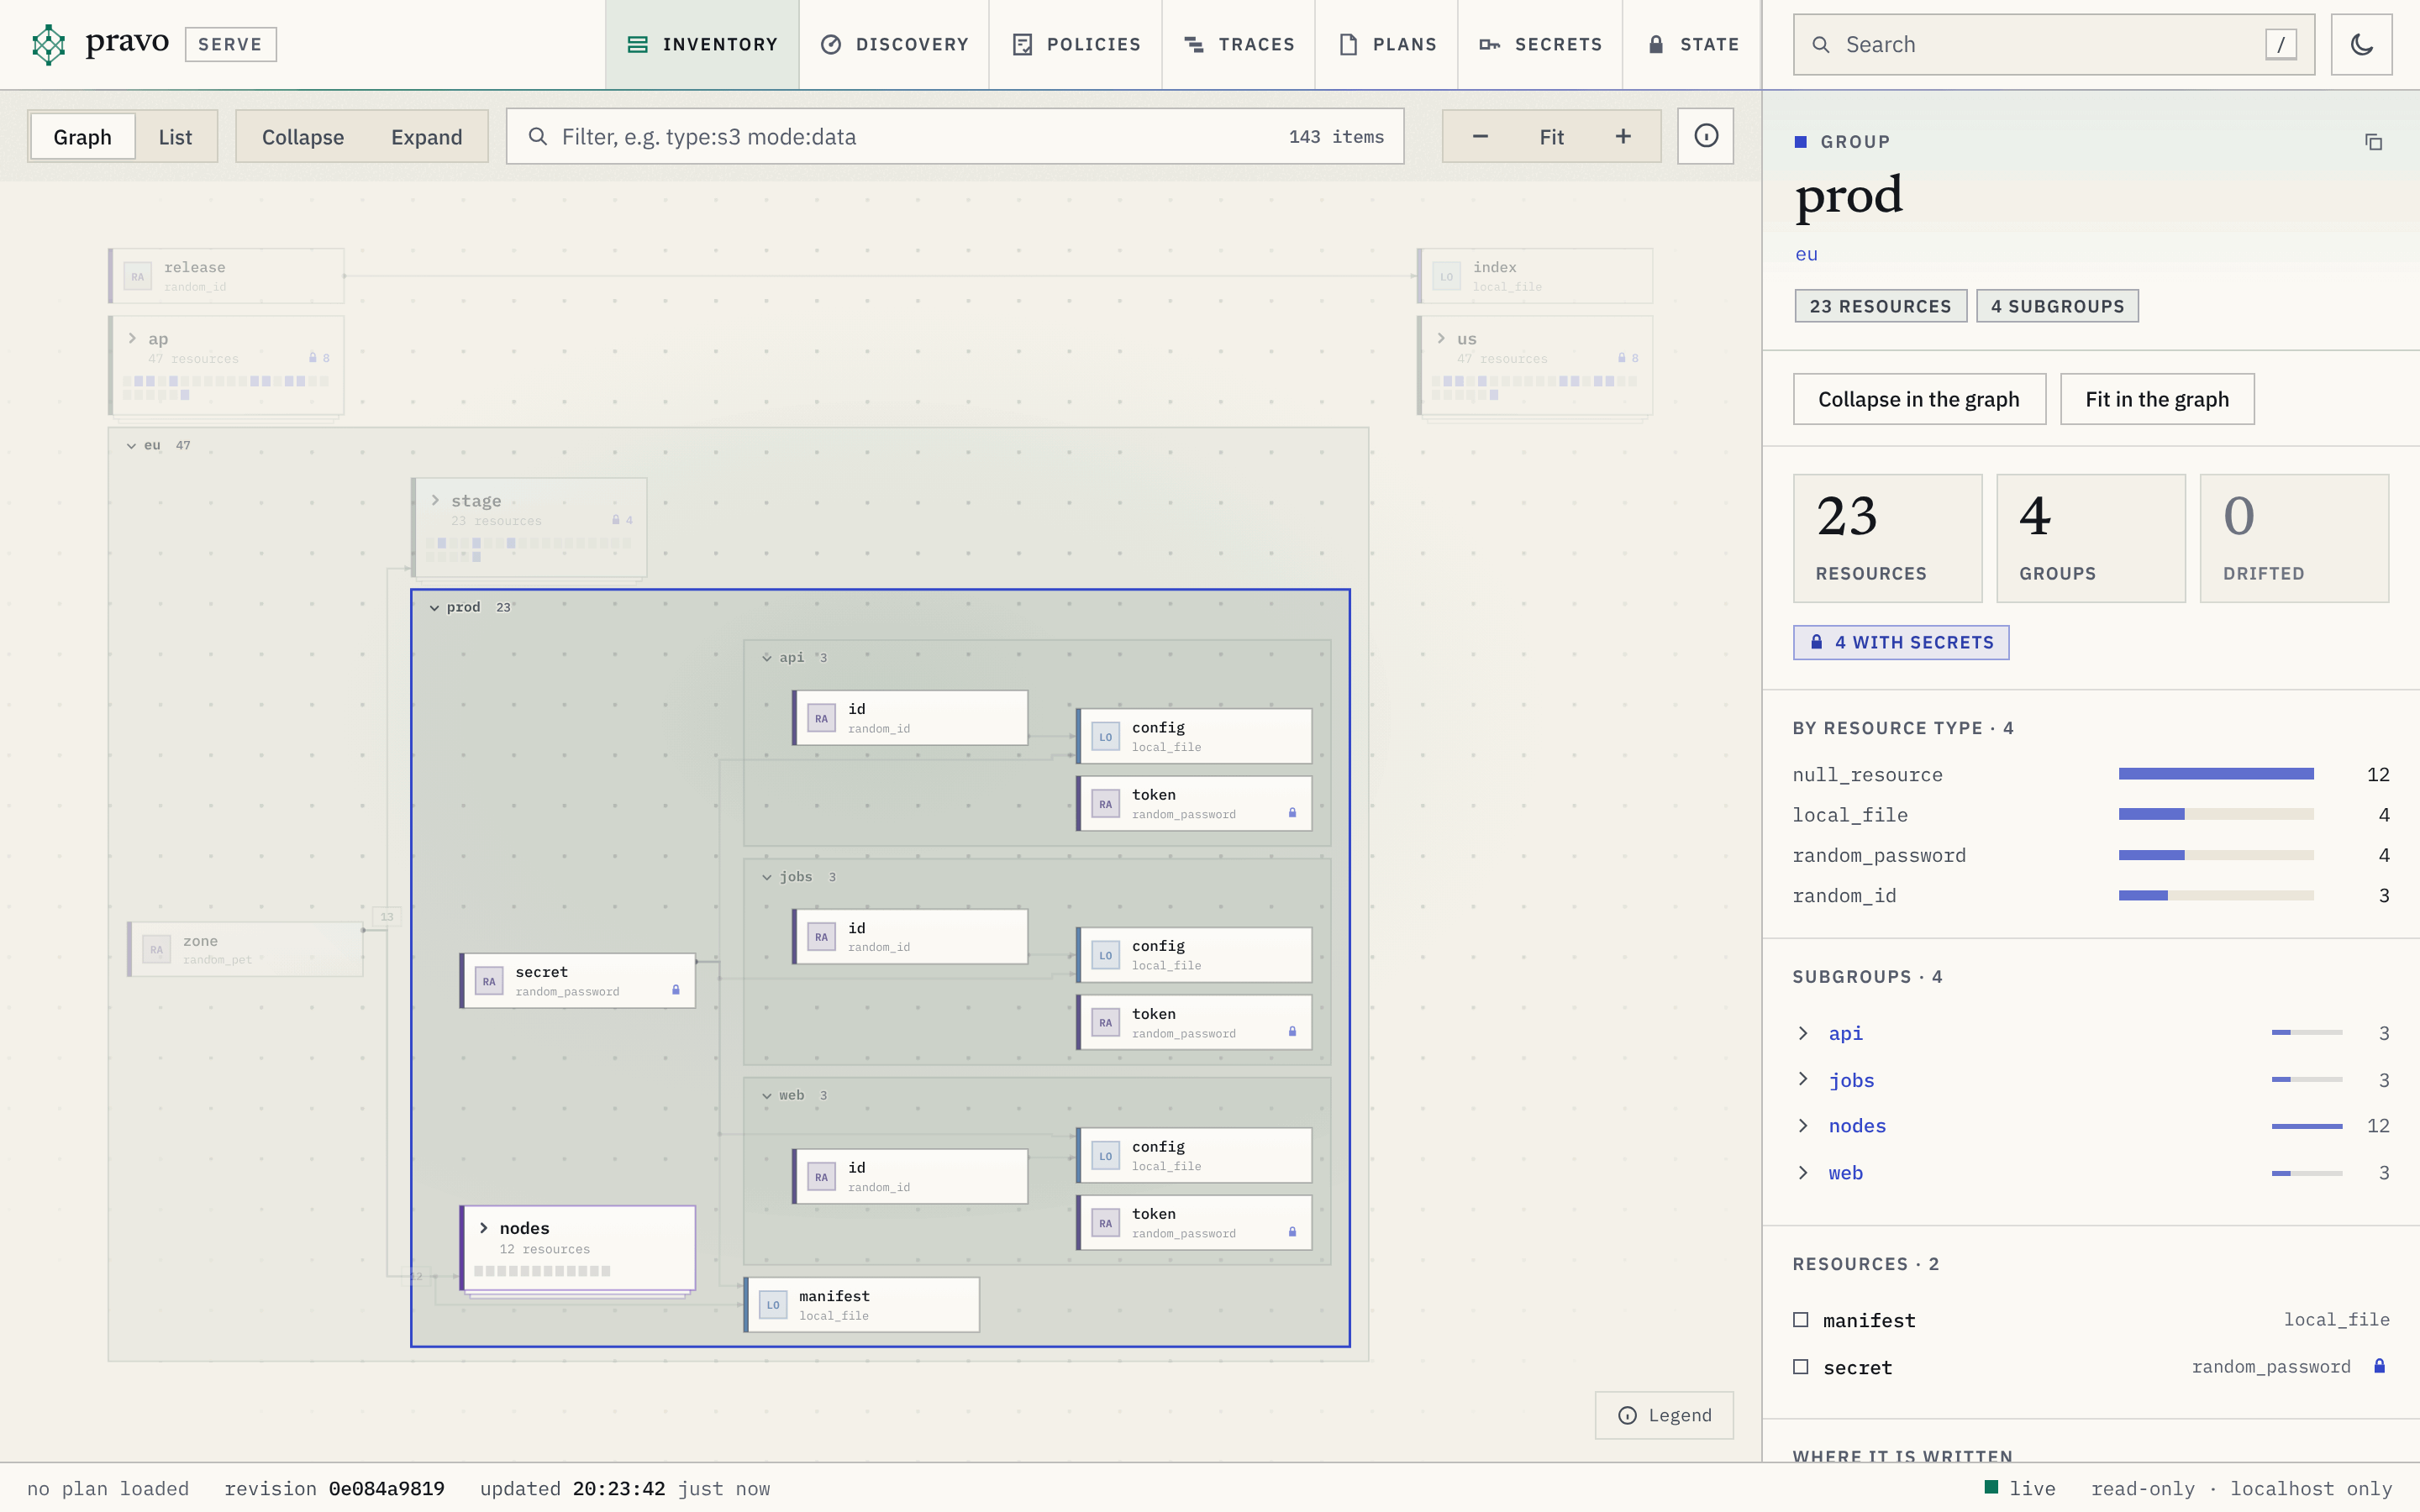Collapse the prod group chevron in graph
The image size is (2420, 1512).
click(434, 608)
